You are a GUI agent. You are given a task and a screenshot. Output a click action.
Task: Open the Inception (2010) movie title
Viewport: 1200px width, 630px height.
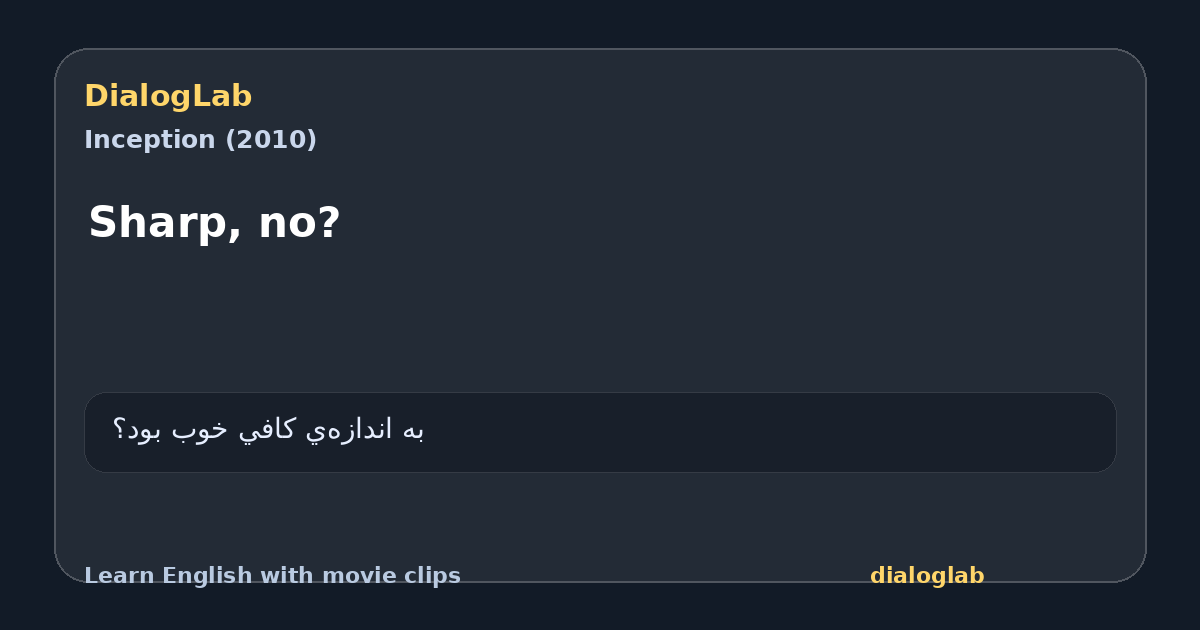(200, 140)
